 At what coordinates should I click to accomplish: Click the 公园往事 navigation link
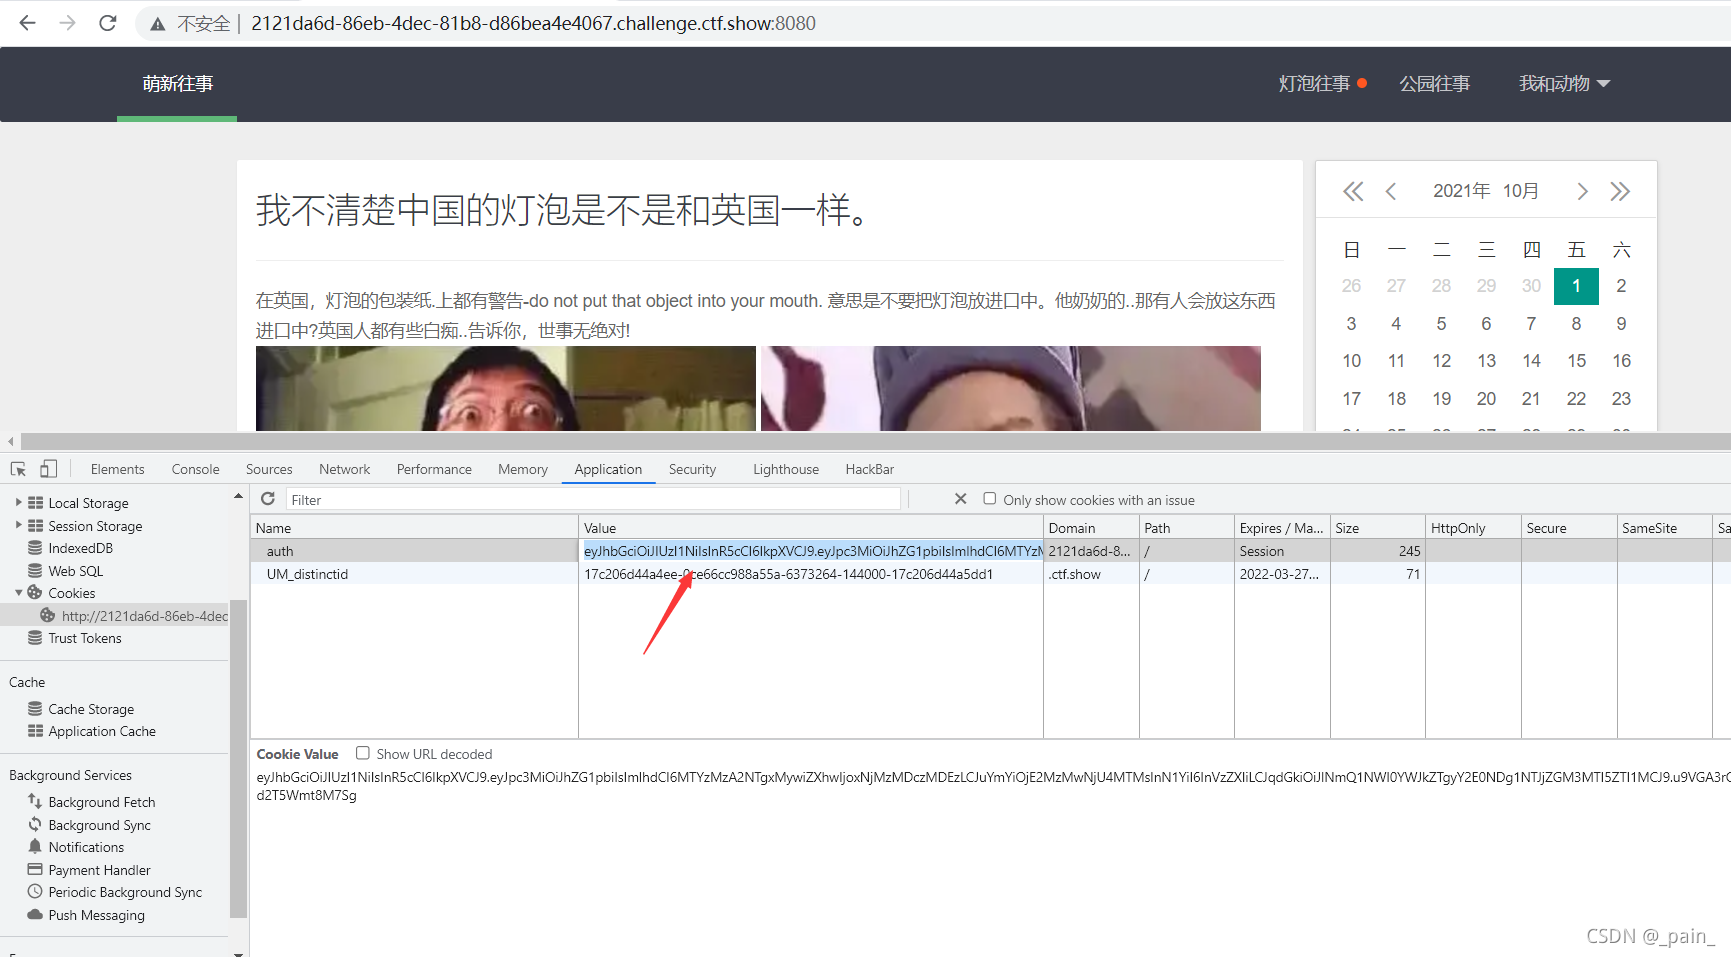point(1435,84)
